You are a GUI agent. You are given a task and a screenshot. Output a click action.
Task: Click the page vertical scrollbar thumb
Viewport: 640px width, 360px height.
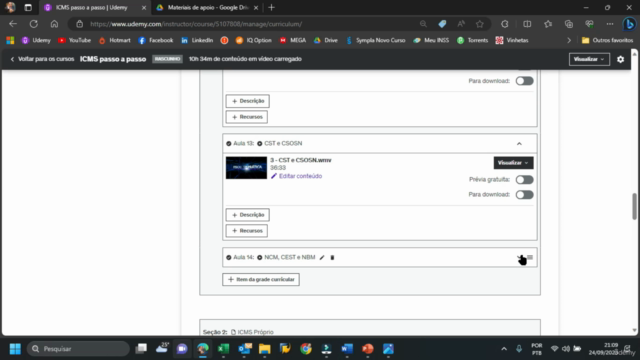634,206
